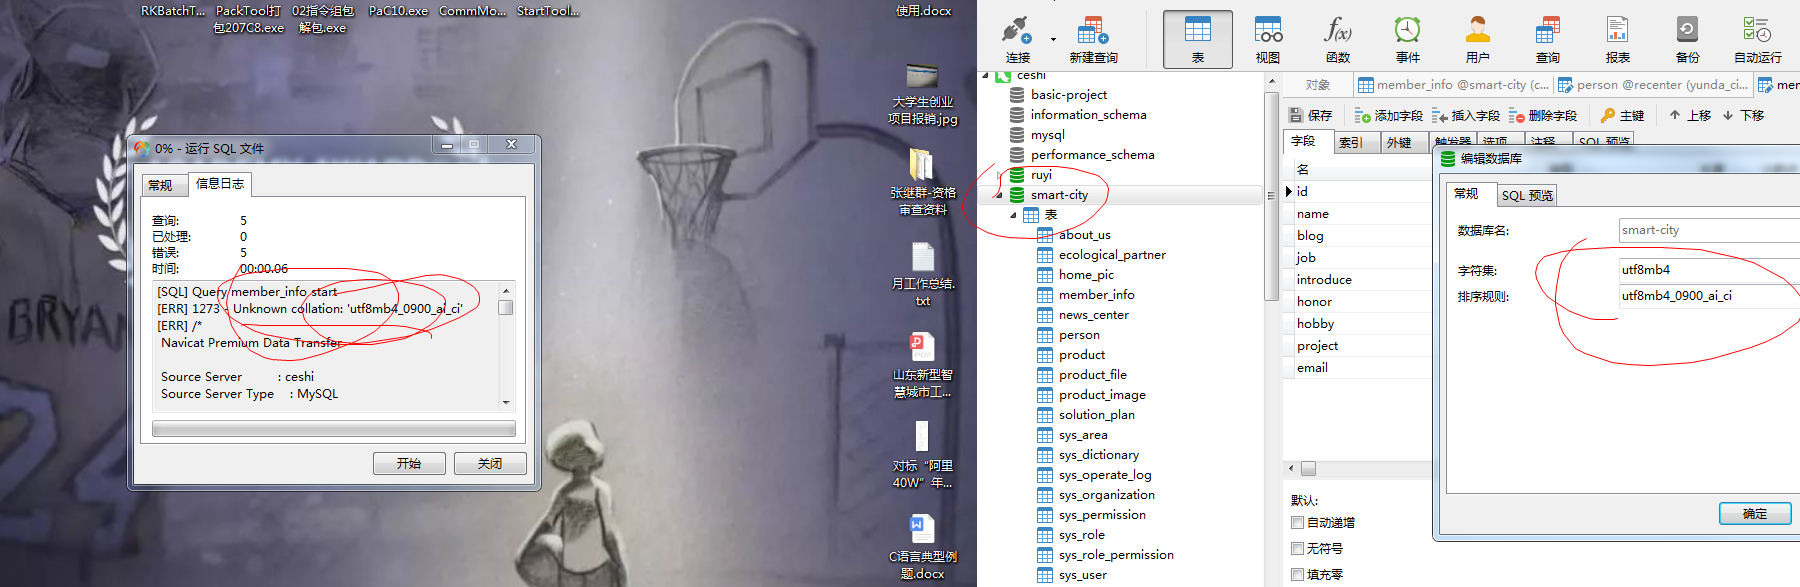Click the field list horizontal scrollbar left arrow
This screenshot has height=587, width=1800.
click(1291, 468)
